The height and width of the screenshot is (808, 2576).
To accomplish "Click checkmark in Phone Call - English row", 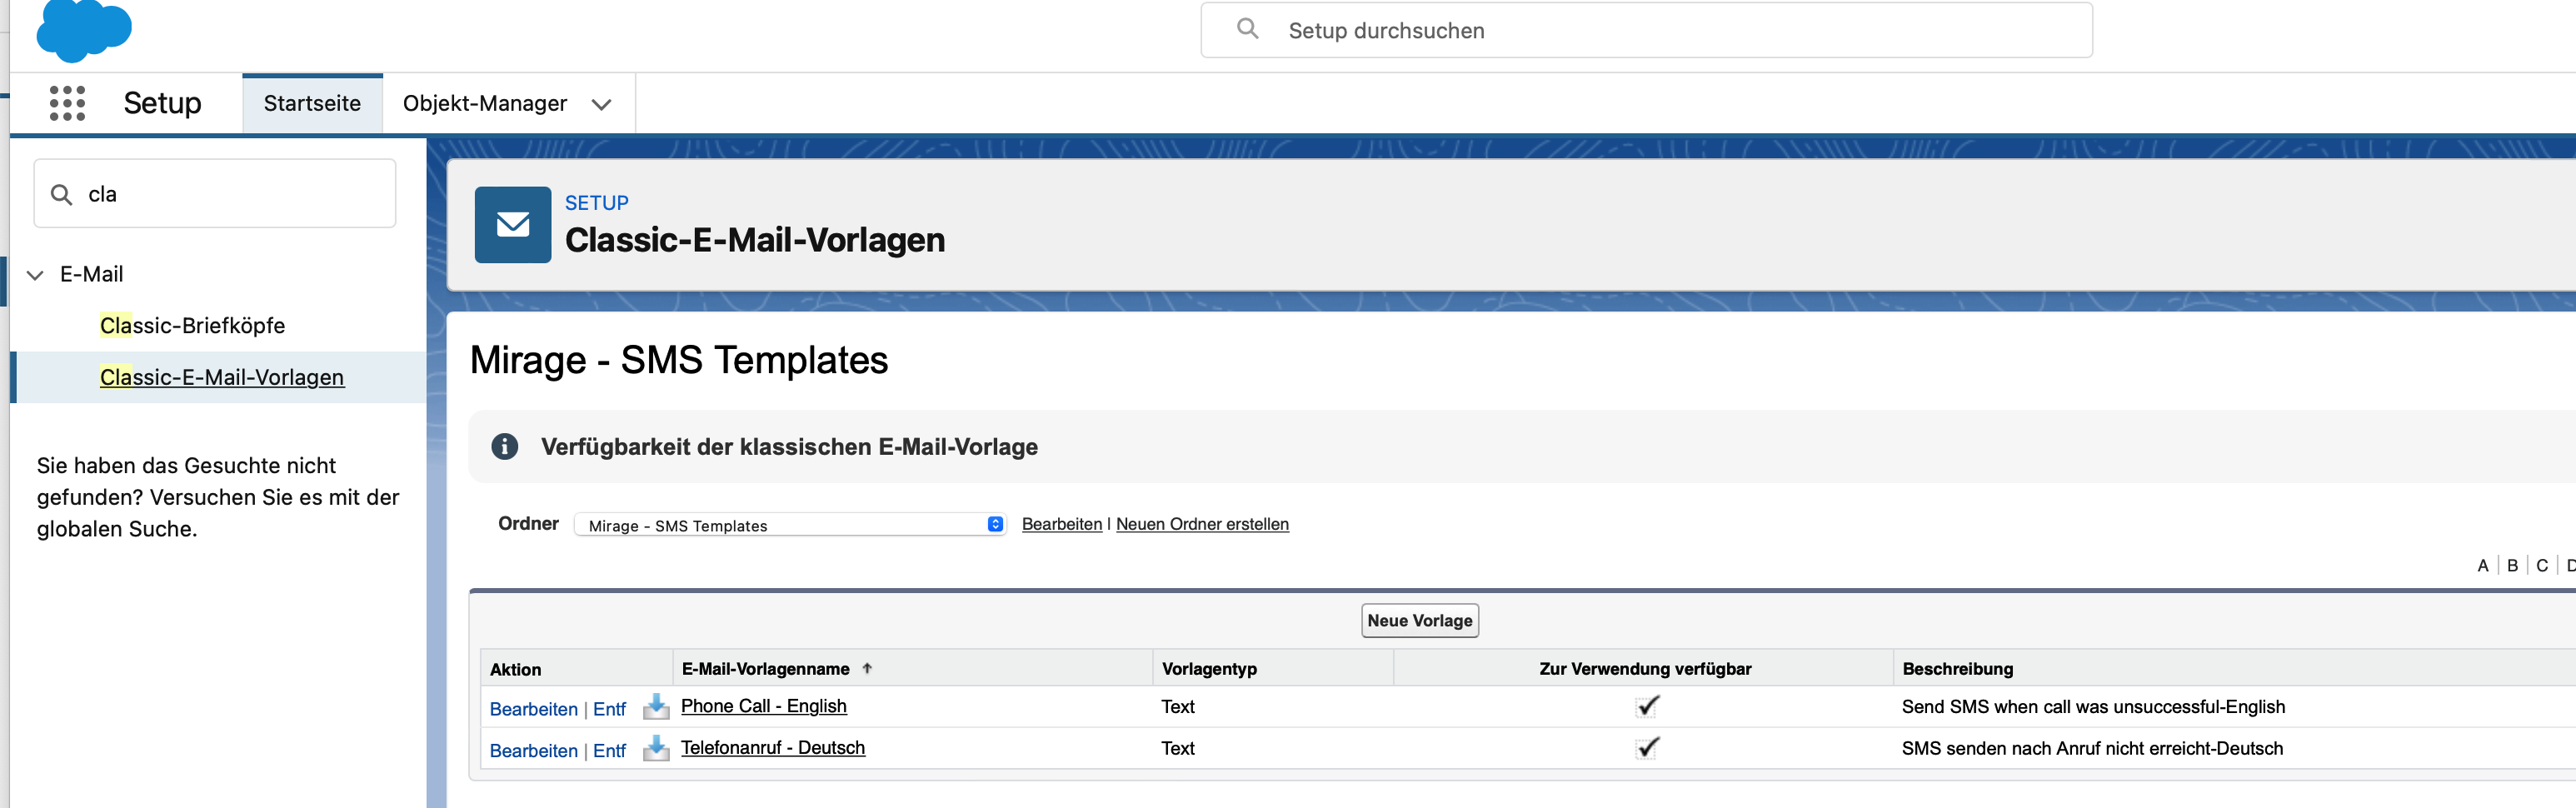I will point(1647,706).
